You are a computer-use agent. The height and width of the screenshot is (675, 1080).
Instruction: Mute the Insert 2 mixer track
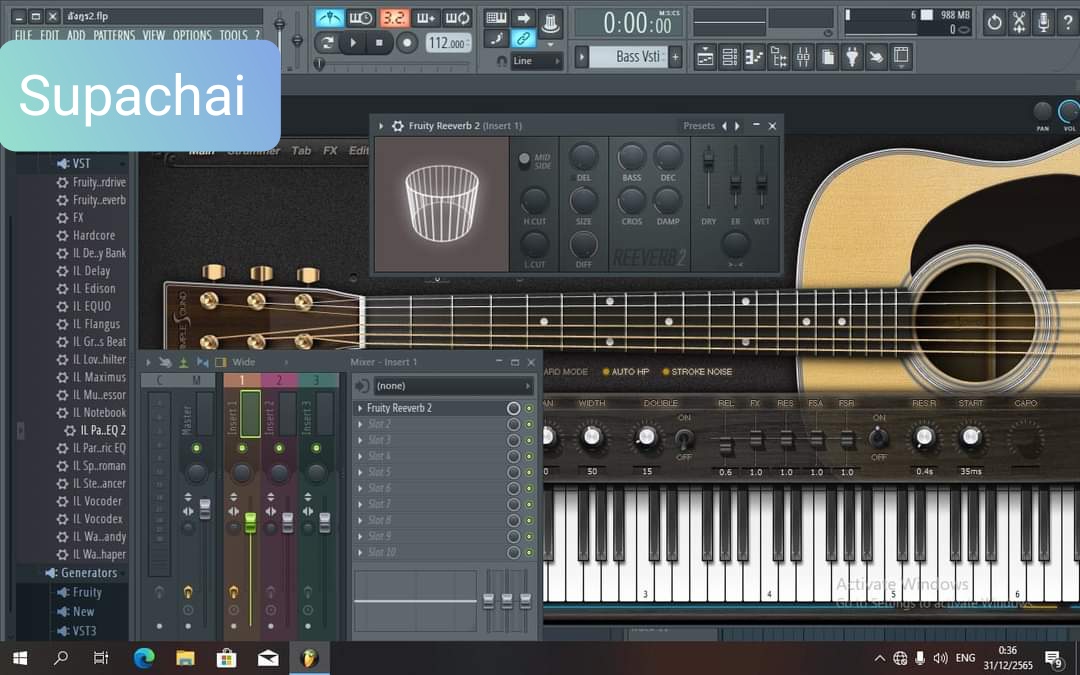[x=279, y=448]
